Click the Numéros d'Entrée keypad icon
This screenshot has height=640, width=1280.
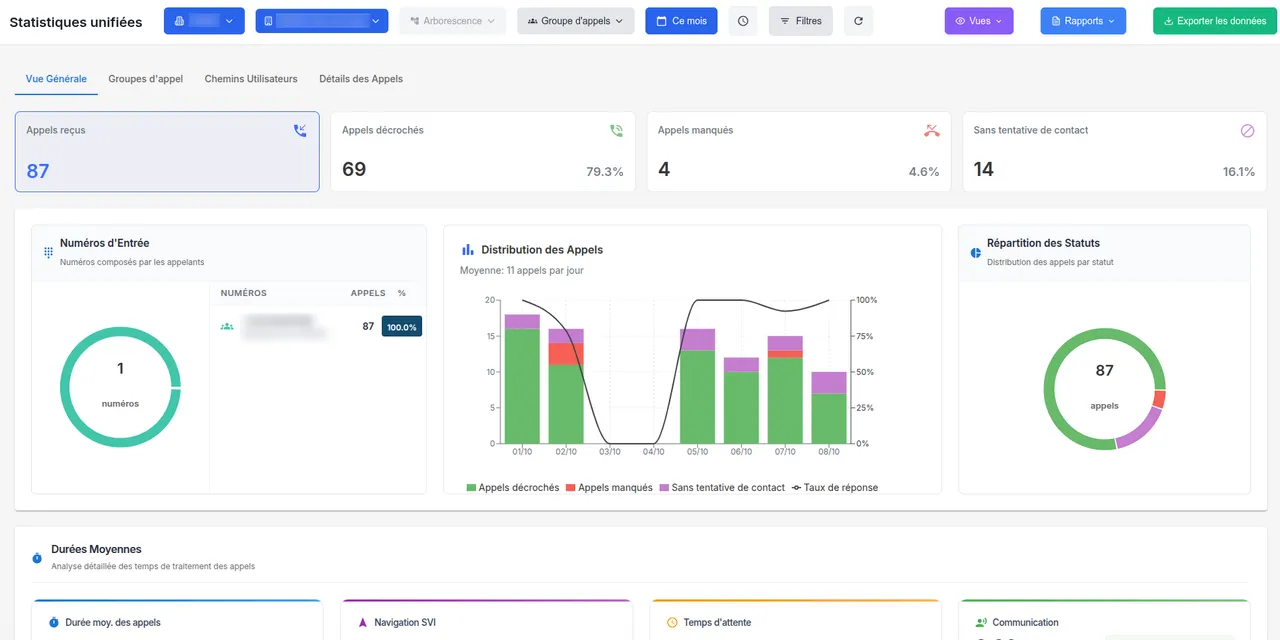(48, 252)
